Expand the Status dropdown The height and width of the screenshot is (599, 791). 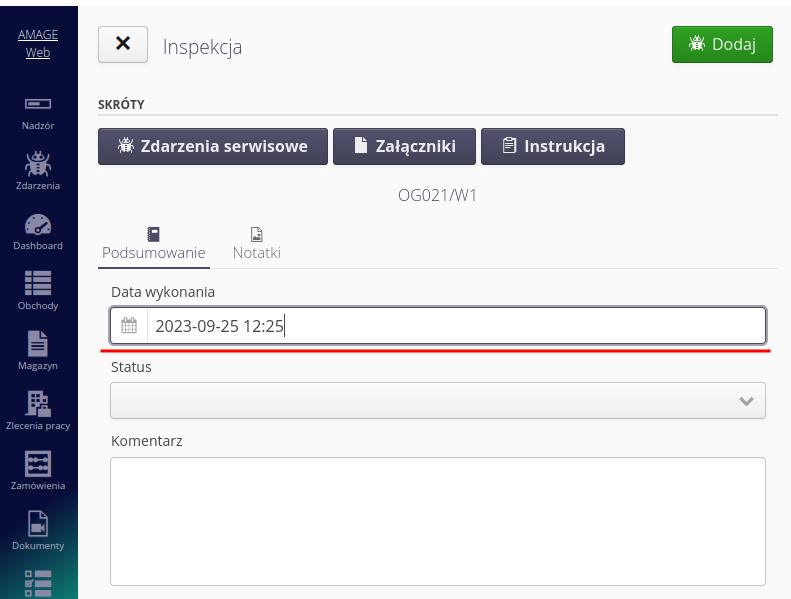pyautogui.click(x=437, y=400)
